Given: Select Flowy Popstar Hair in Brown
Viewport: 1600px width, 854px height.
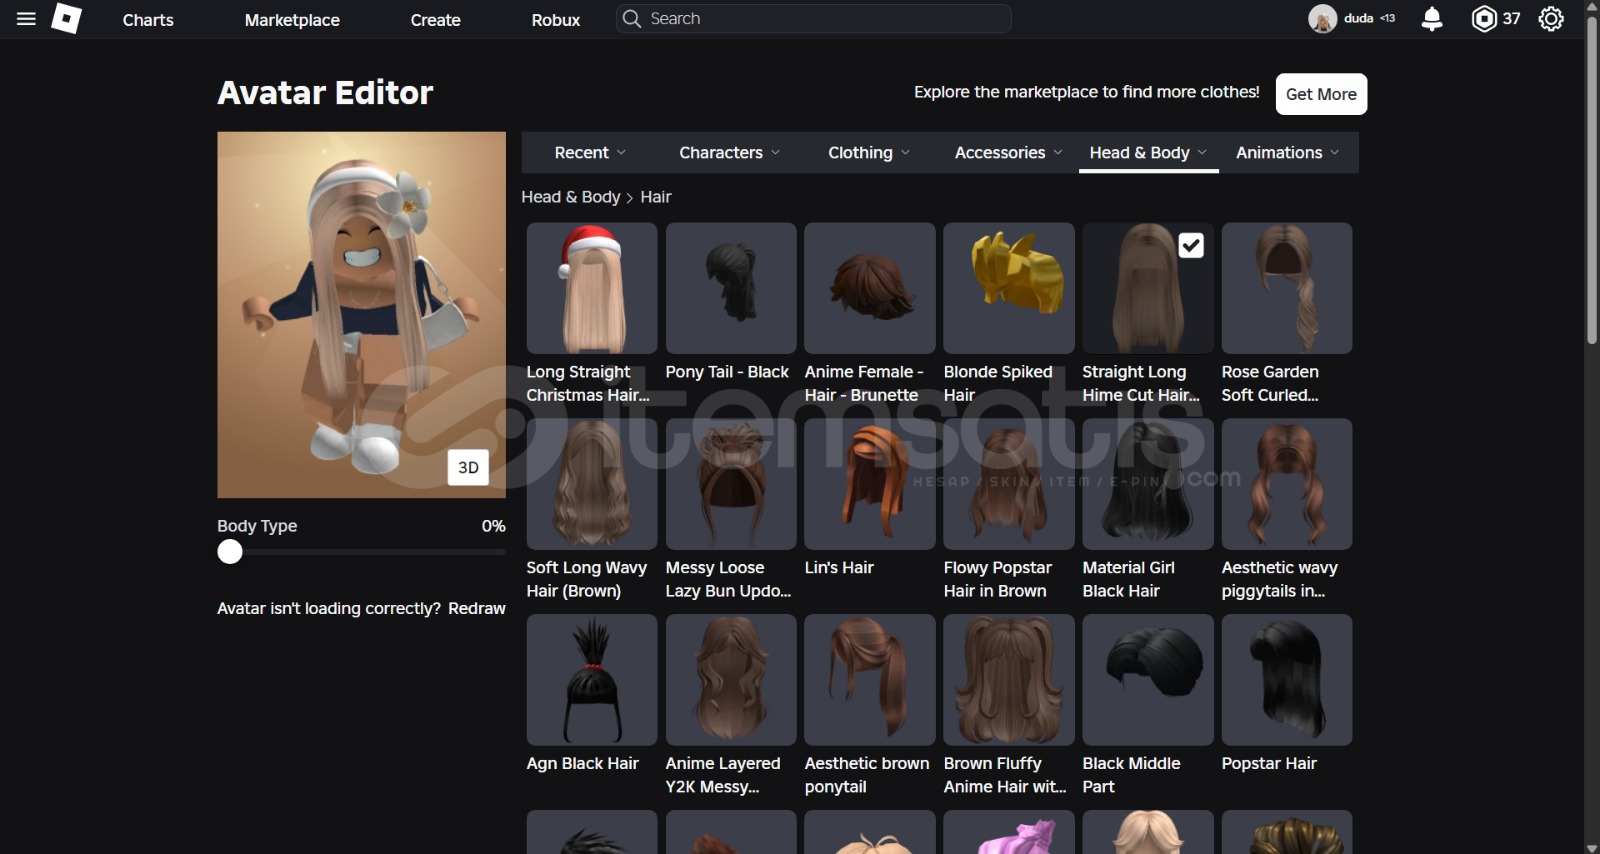Looking at the screenshot, I should click(x=1009, y=484).
